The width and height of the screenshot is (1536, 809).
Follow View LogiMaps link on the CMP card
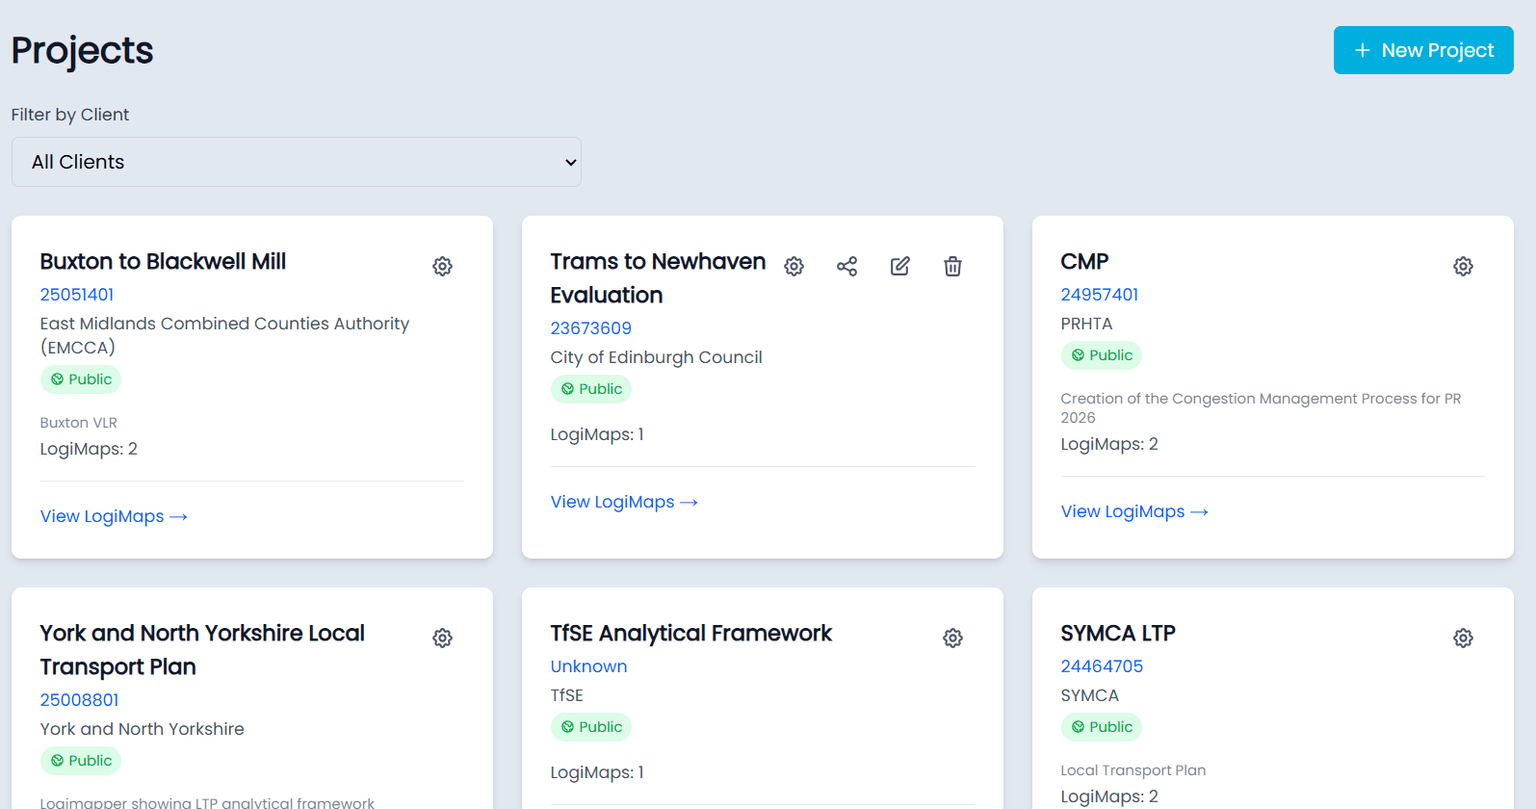(x=1134, y=511)
